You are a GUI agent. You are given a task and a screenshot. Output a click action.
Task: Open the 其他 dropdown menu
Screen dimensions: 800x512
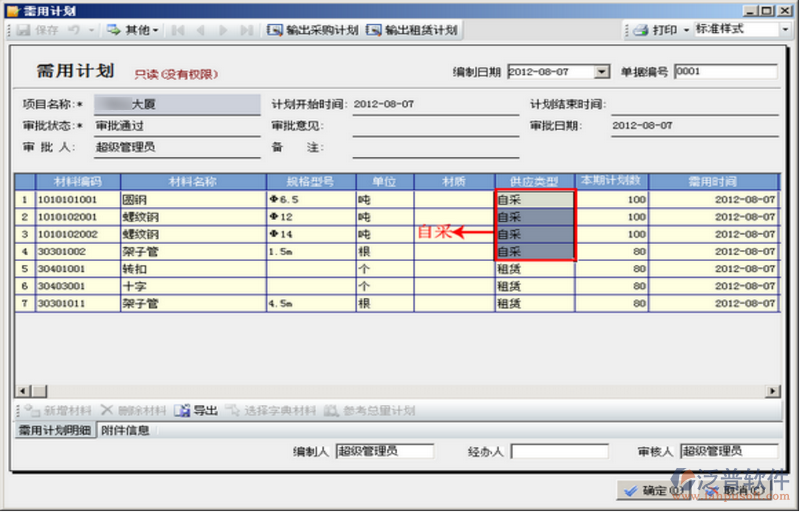coord(132,30)
